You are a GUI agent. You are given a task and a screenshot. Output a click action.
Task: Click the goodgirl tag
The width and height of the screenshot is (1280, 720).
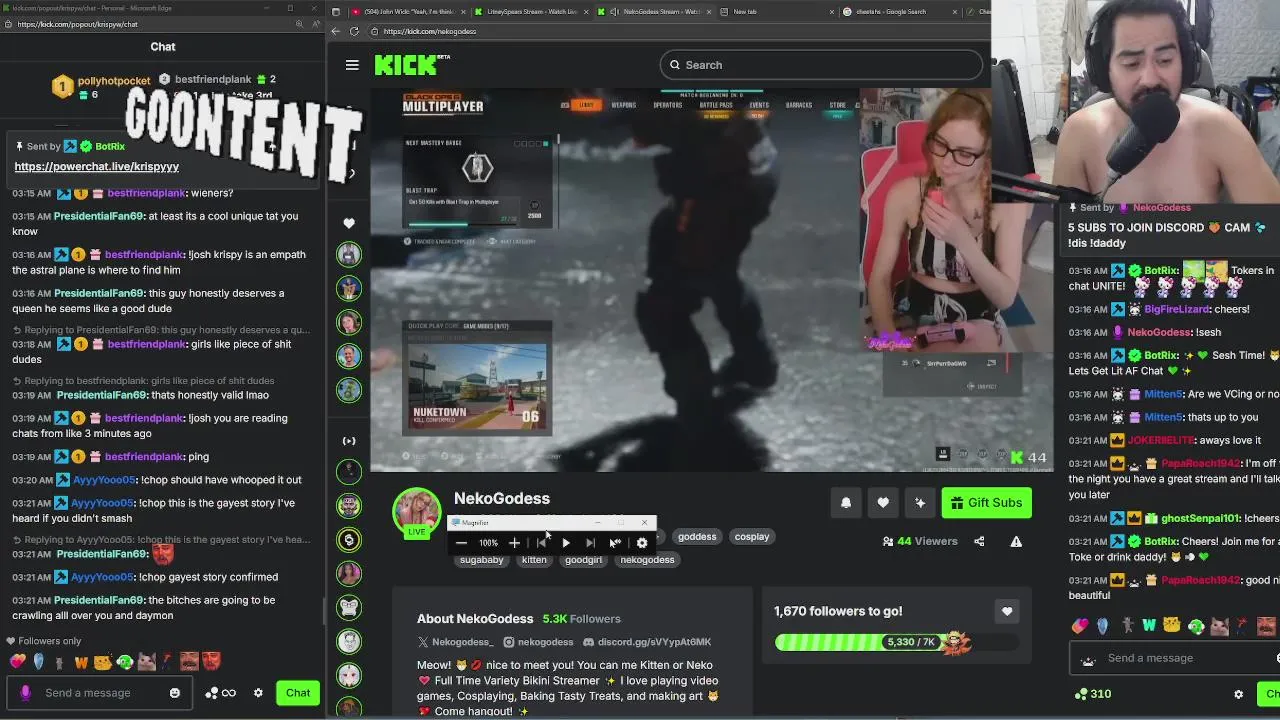click(583, 560)
